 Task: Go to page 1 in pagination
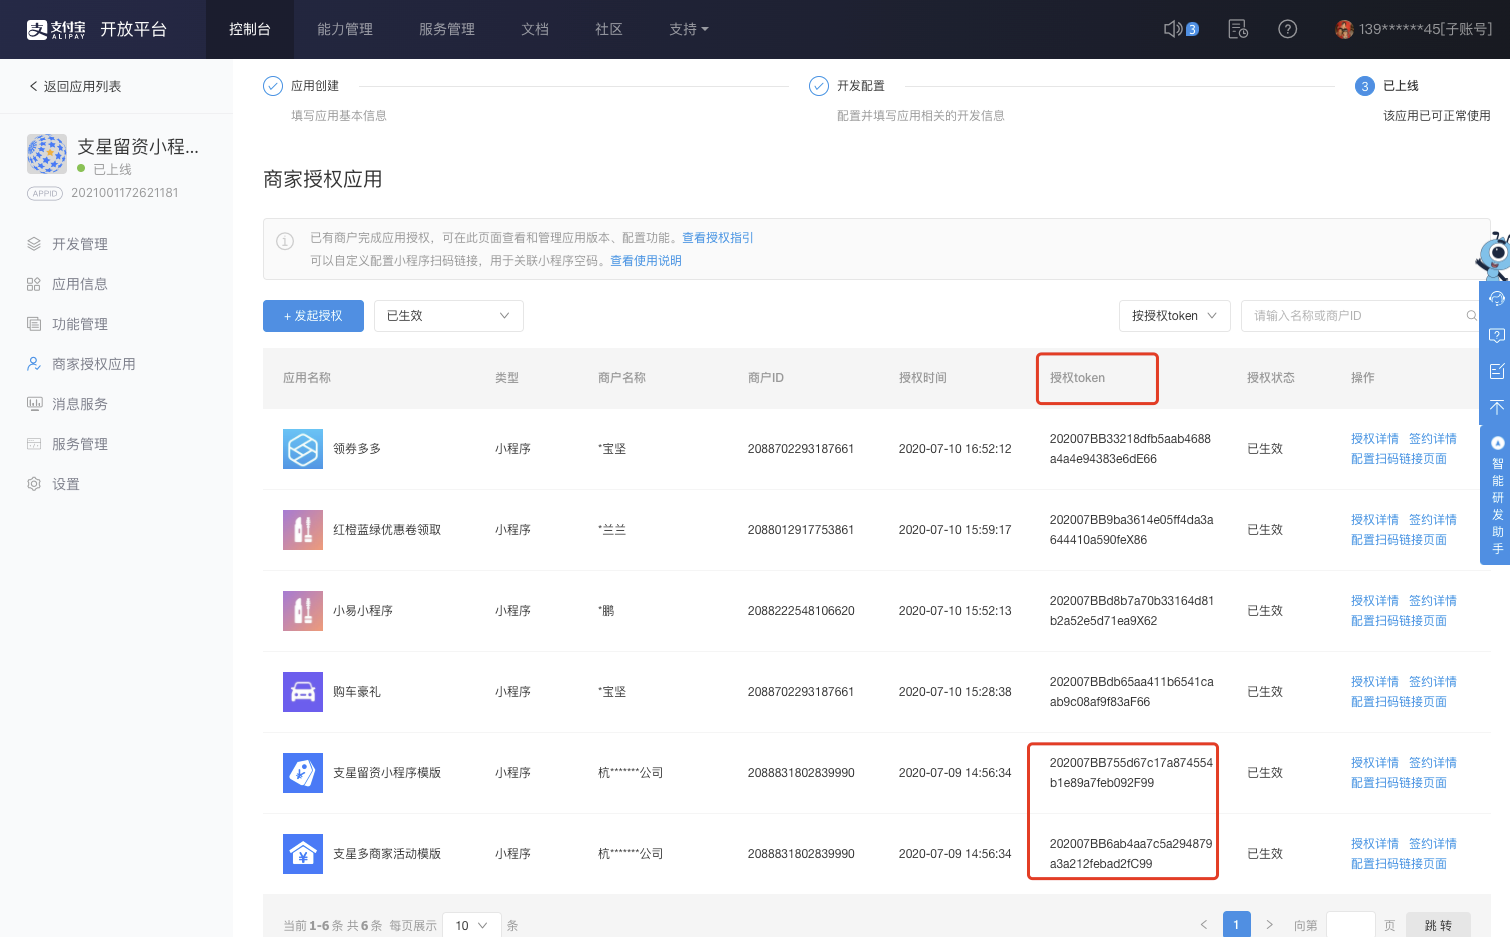pos(1237,925)
